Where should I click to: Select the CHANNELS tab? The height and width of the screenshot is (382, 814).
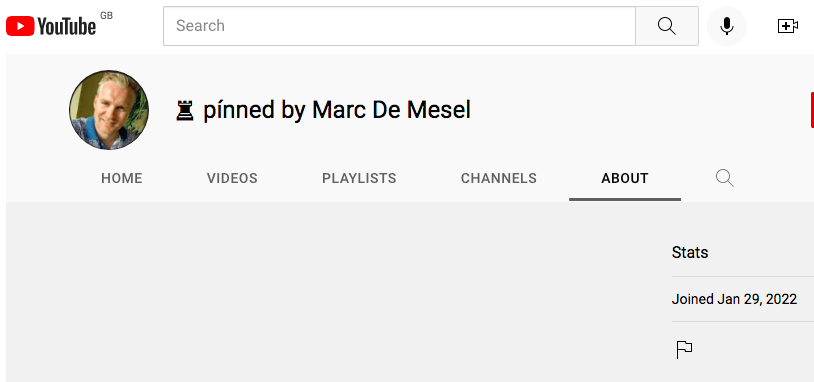tap(499, 179)
